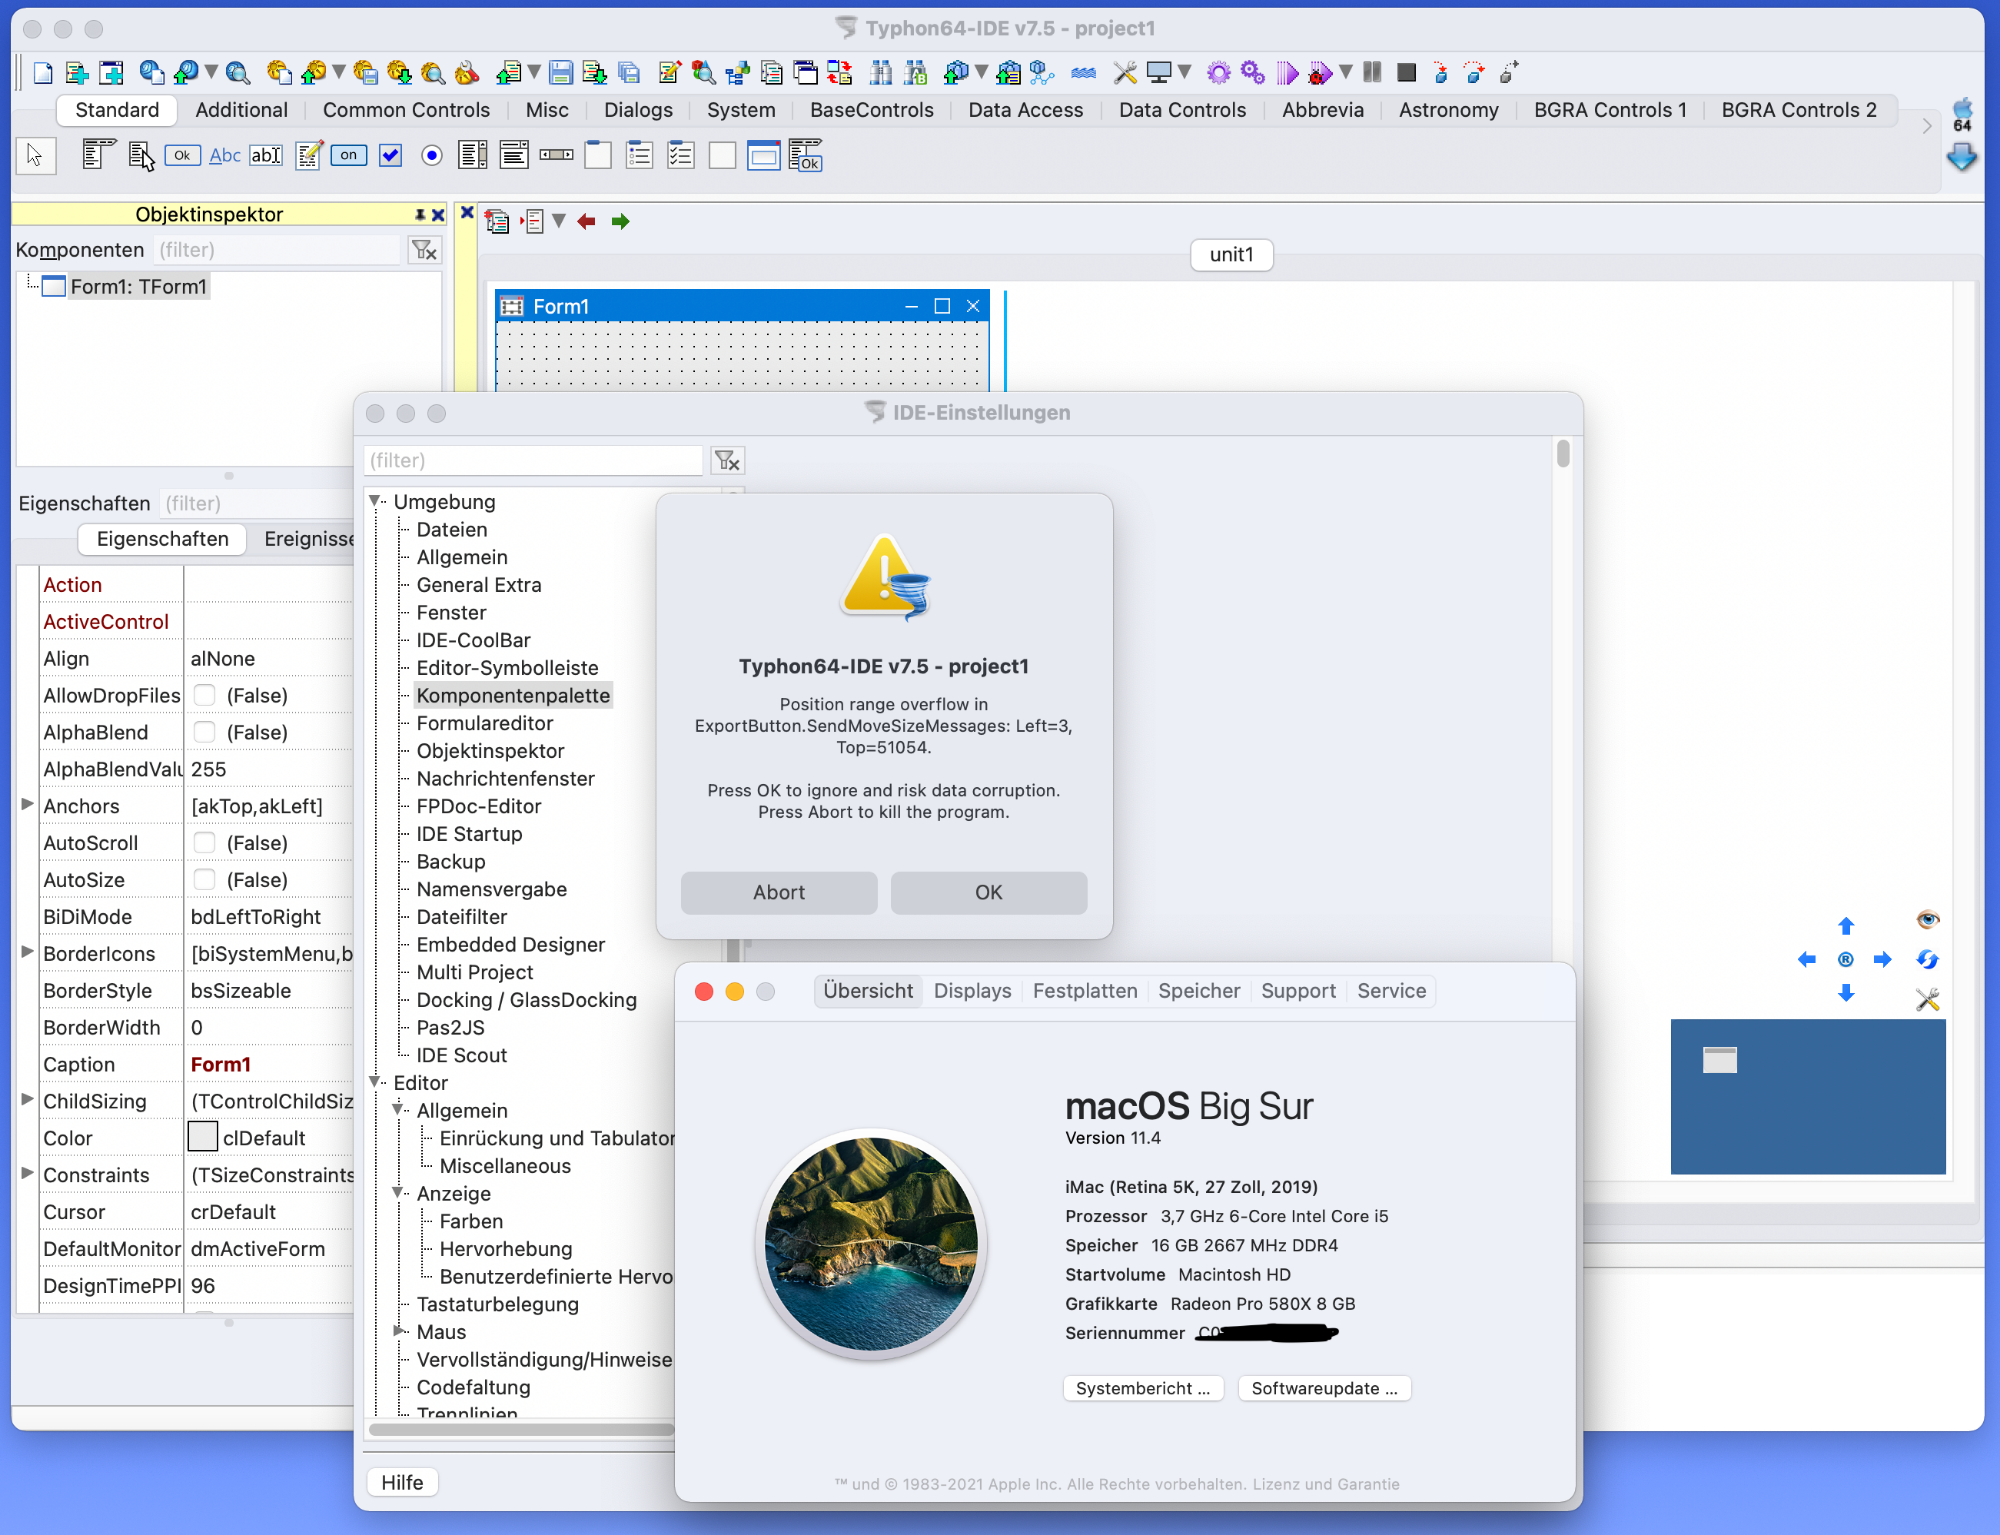The image size is (2000, 1535).
Task: Click the red back arrow in editor toolbar
Action: [x=586, y=221]
